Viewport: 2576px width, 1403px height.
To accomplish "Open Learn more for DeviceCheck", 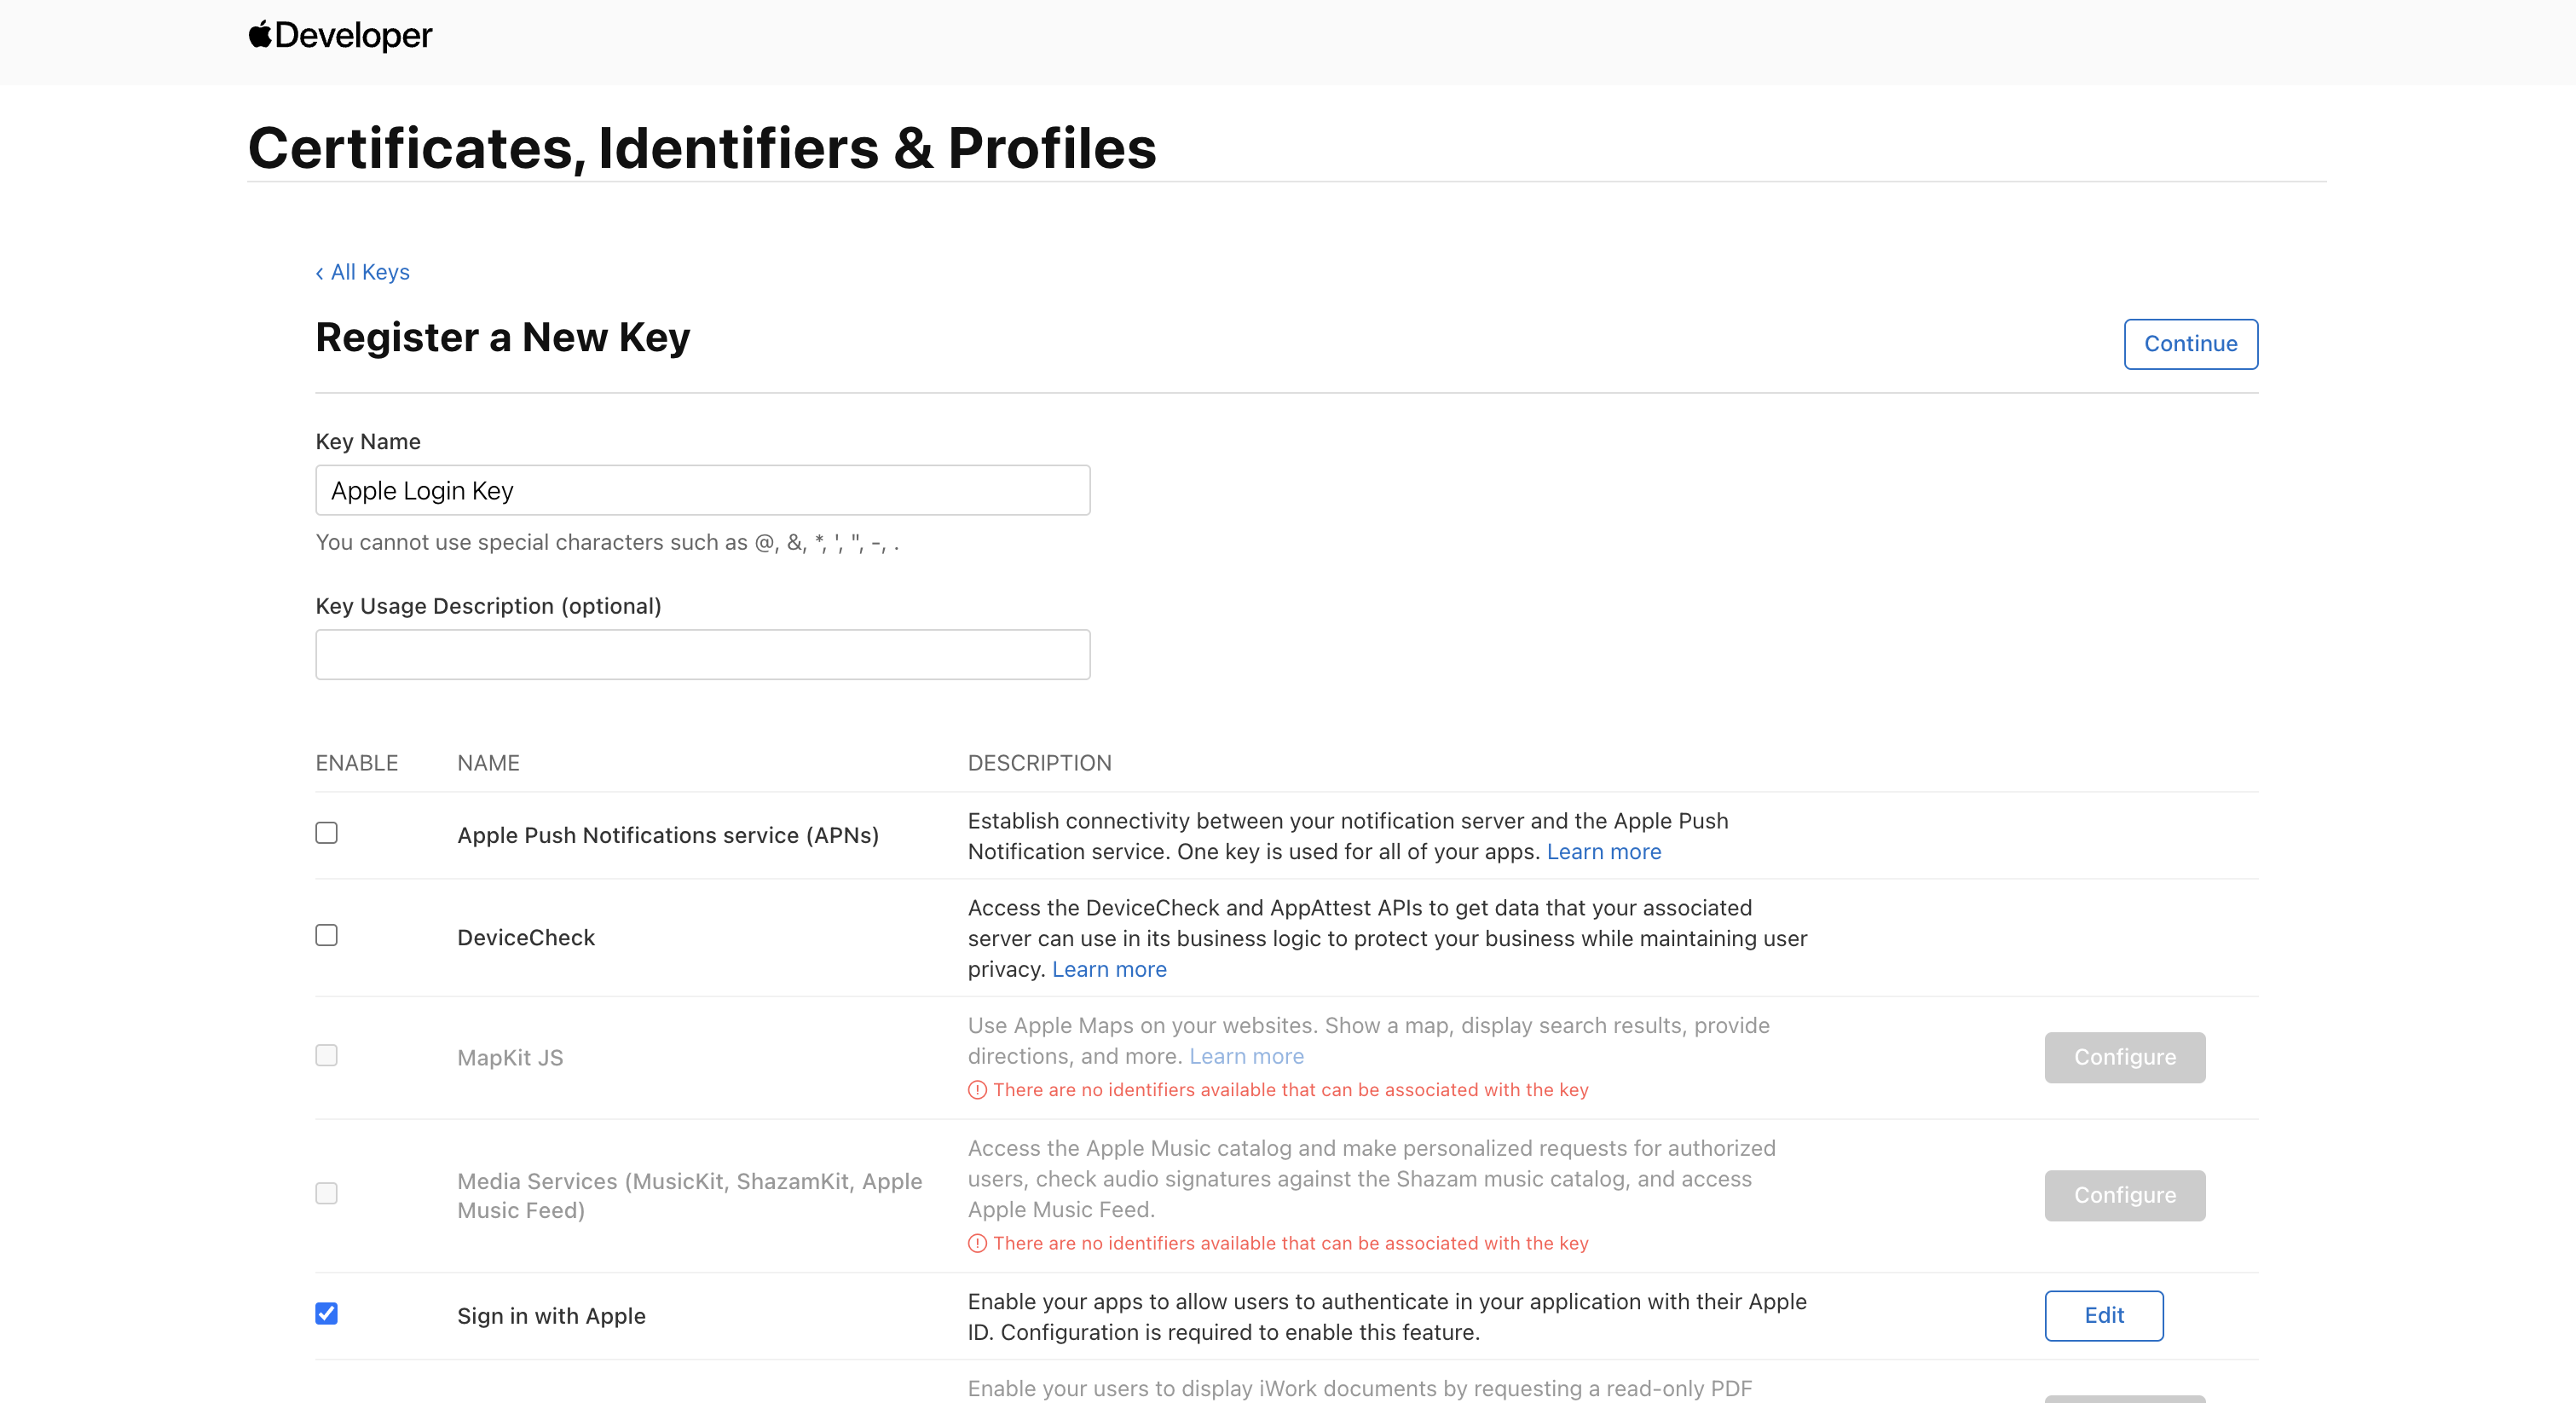I will click(1108, 970).
